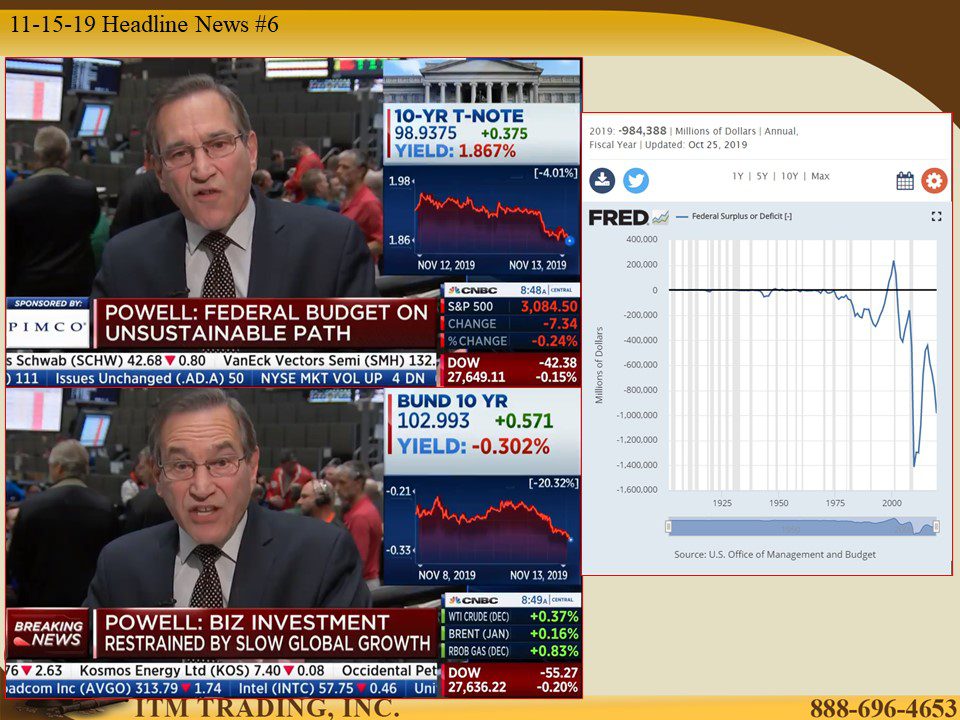Screen dimensions: 960x720
Task: Expand the FRED chart to fullscreen
Action: 936,216
